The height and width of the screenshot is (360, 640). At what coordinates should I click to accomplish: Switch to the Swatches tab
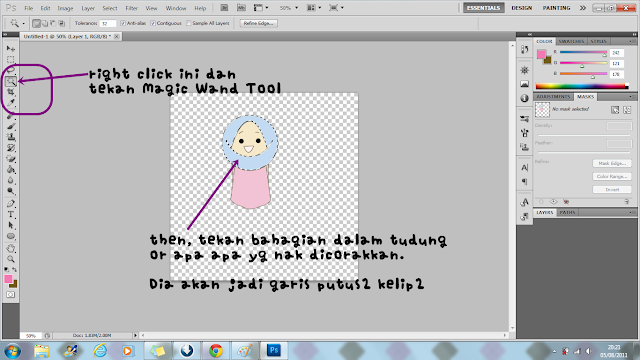(x=571, y=41)
